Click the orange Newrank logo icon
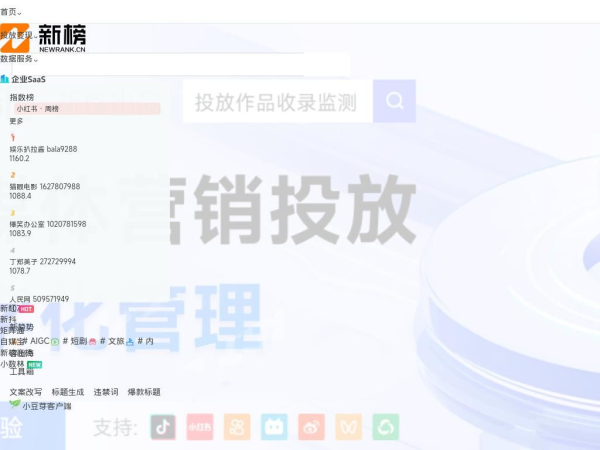 tap(15, 38)
